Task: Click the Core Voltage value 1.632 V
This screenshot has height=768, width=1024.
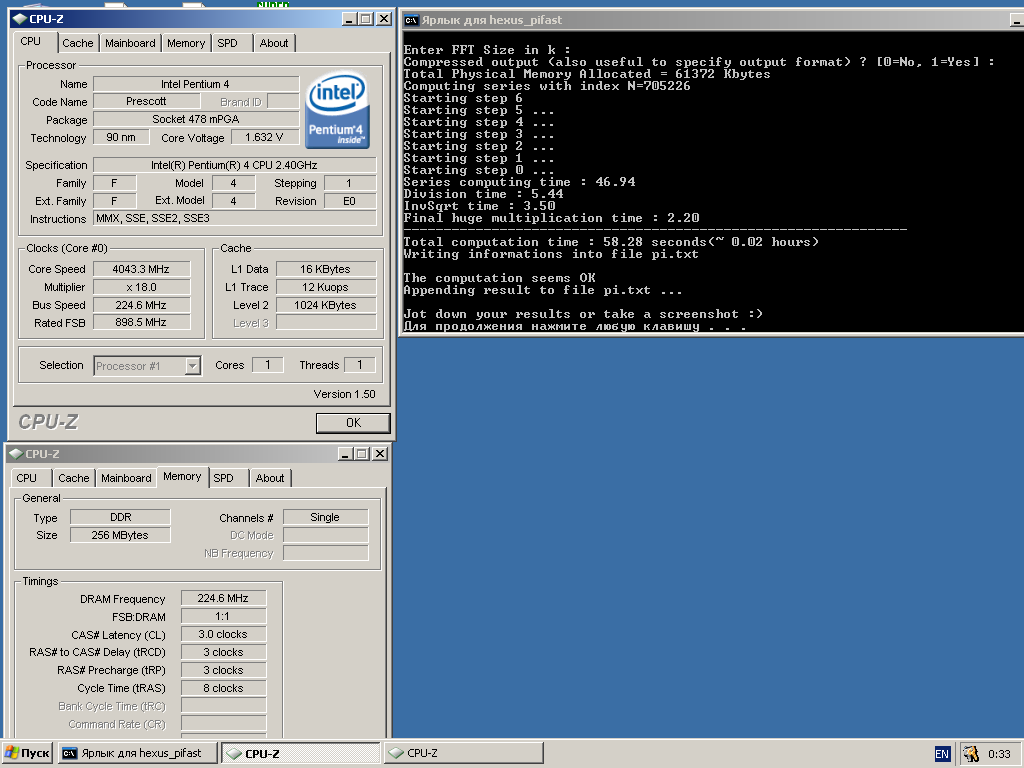Action: click(264, 137)
